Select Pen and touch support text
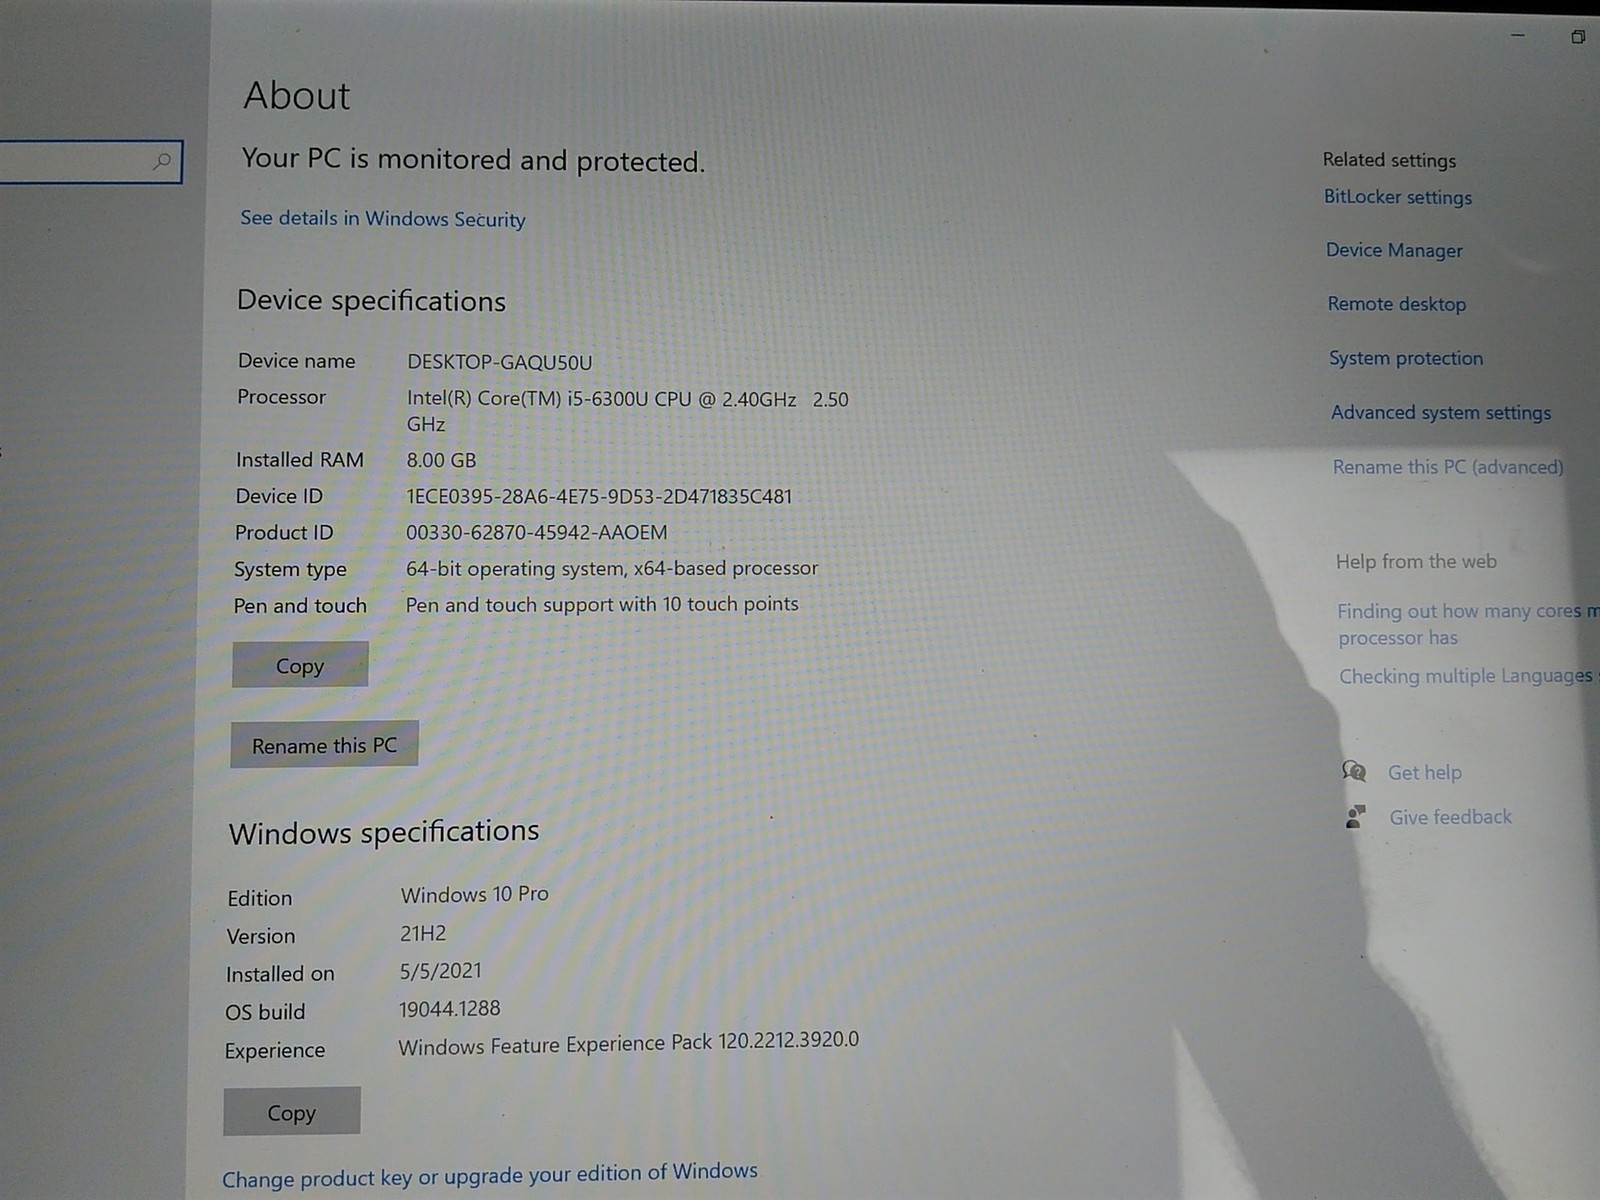The height and width of the screenshot is (1200, 1600). (602, 604)
